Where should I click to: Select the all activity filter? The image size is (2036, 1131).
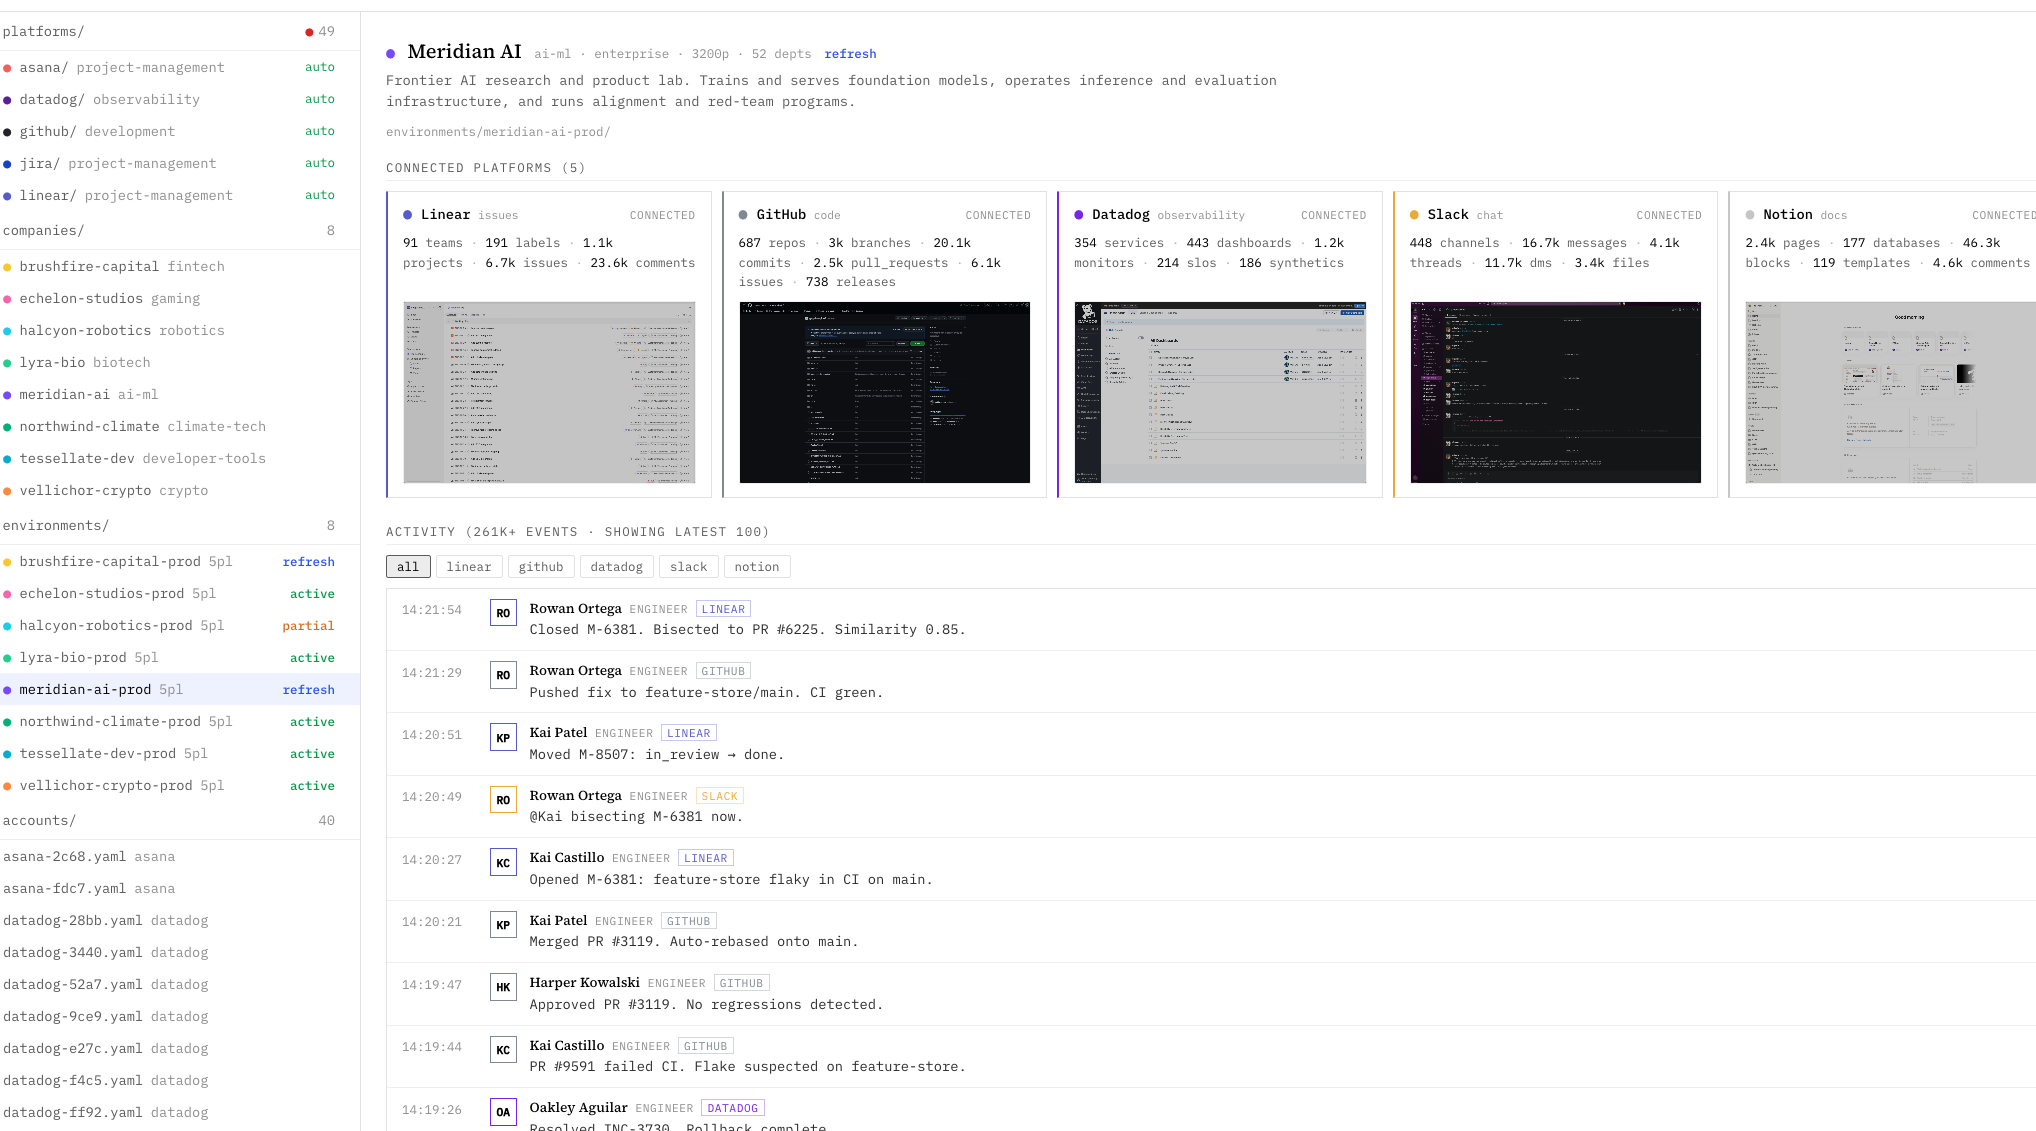pos(408,567)
